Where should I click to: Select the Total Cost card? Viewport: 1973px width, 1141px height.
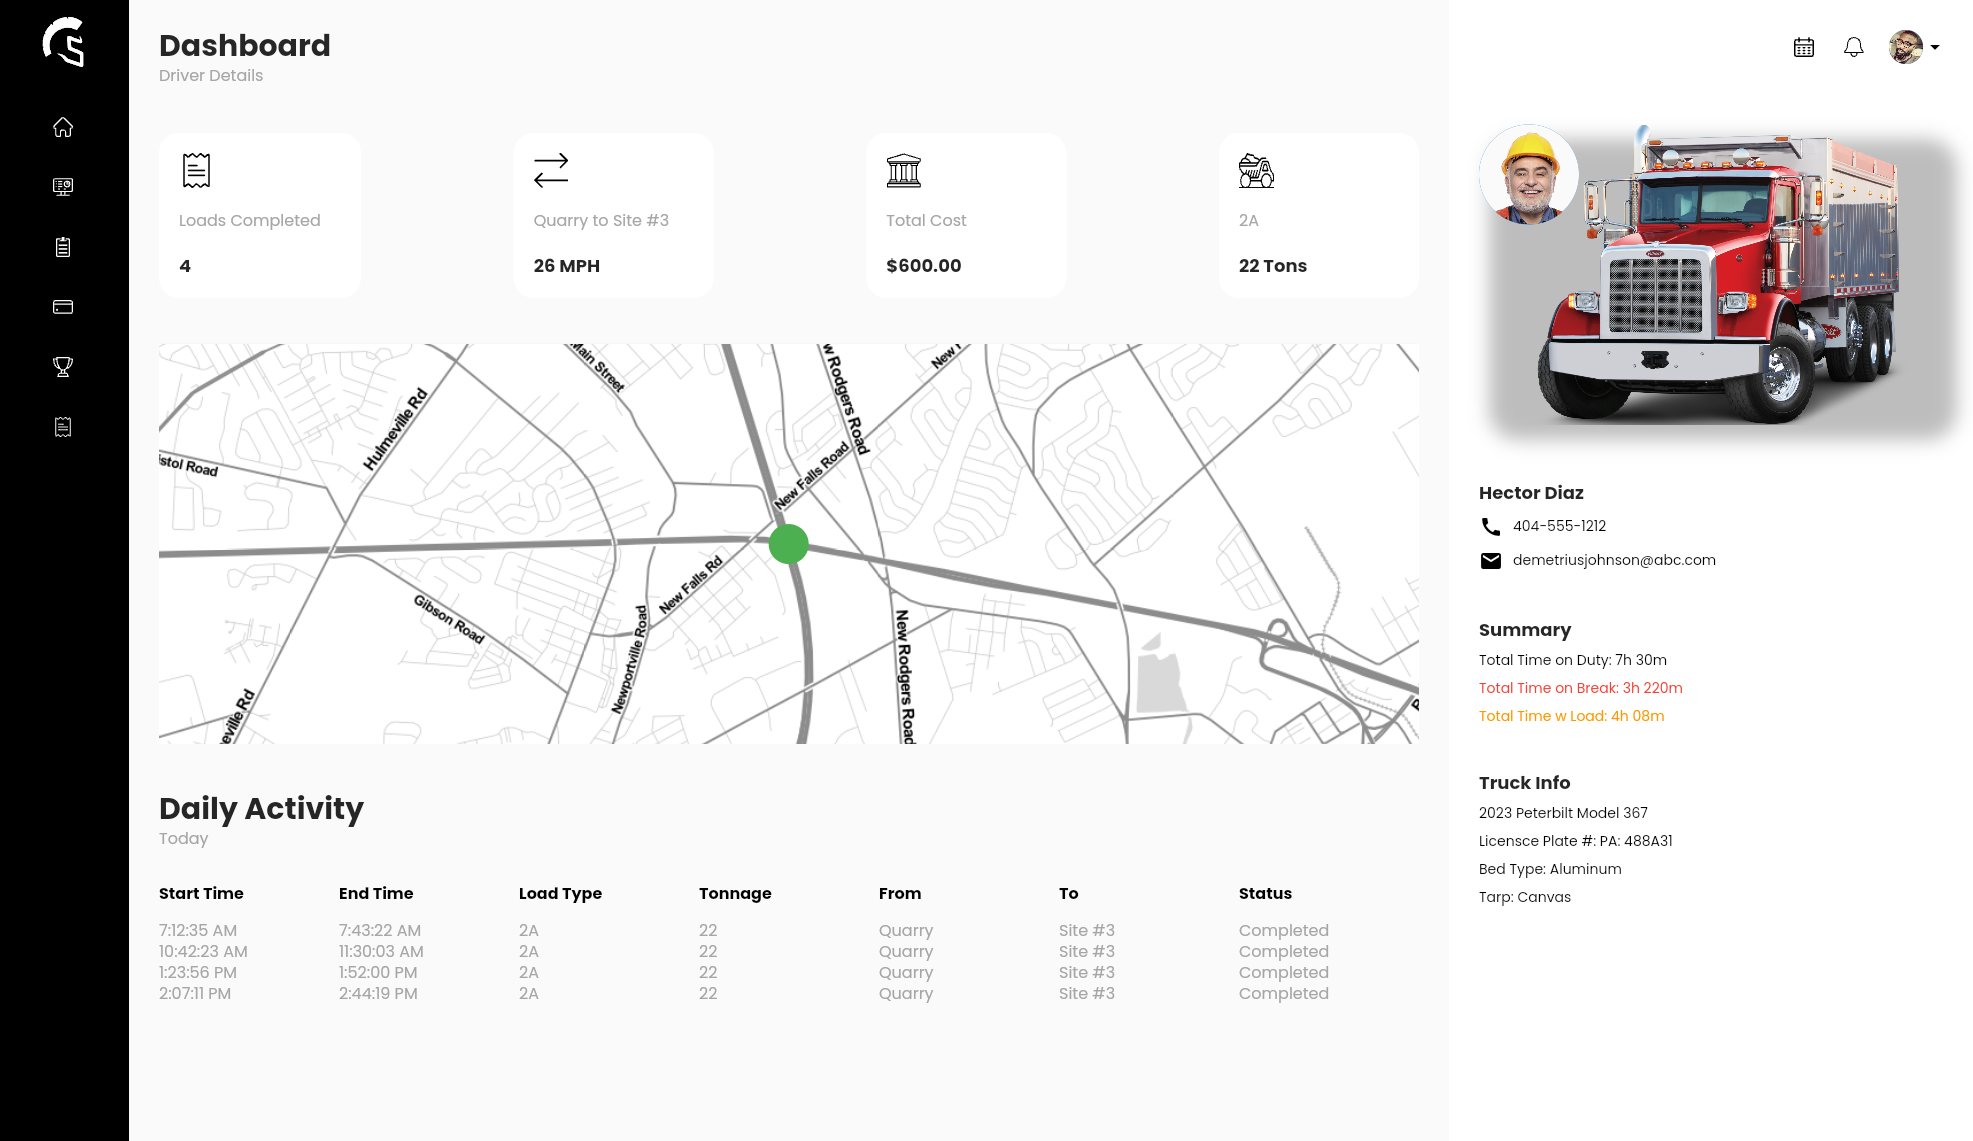(x=966, y=215)
